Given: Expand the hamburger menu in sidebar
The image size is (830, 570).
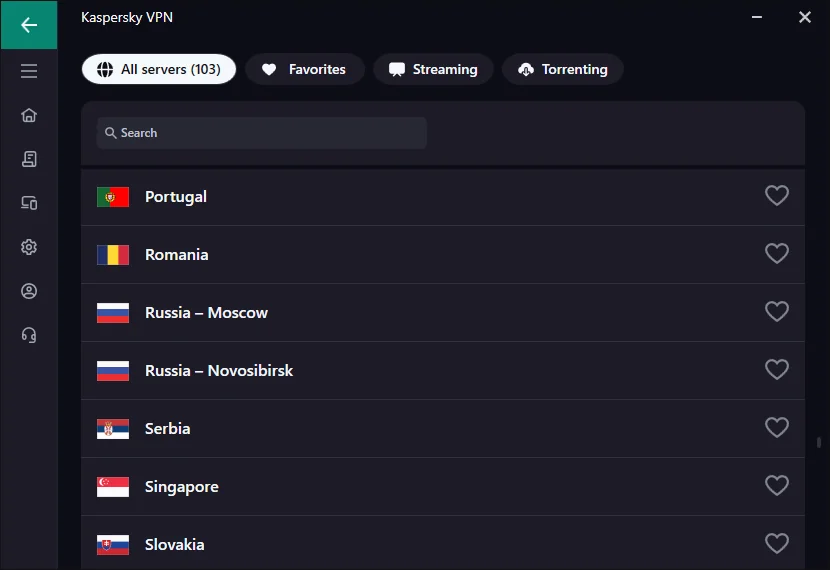Looking at the screenshot, I should [29, 71].
